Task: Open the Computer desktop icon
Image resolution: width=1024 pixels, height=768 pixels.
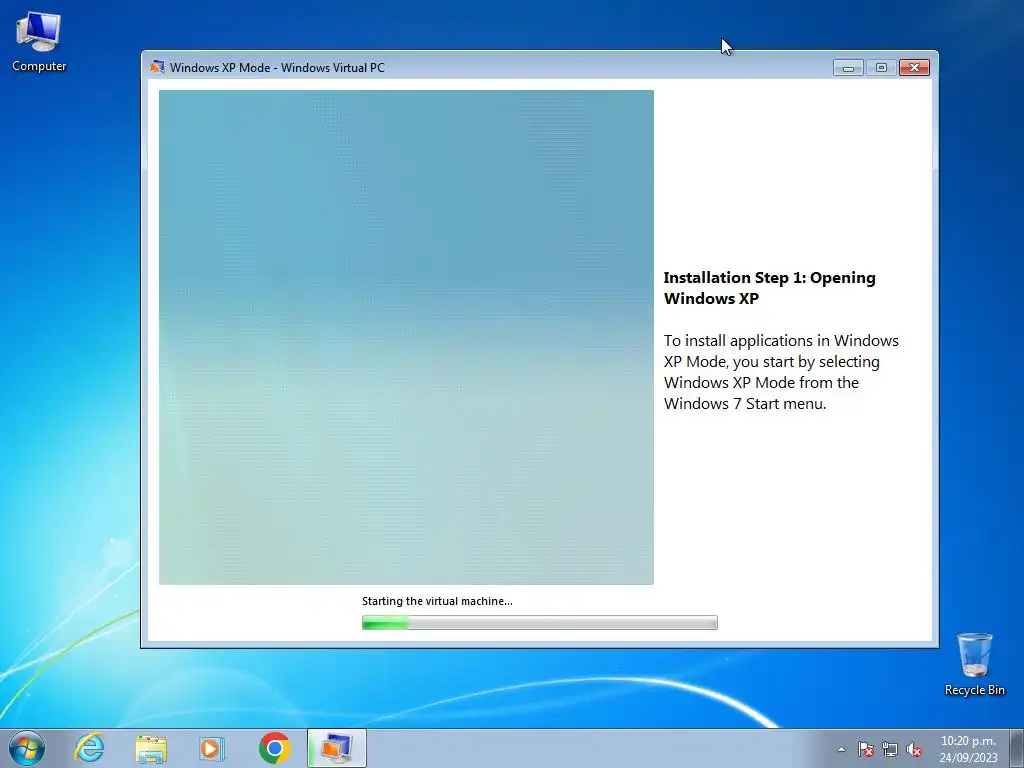Action: click(x=39, y=42)
